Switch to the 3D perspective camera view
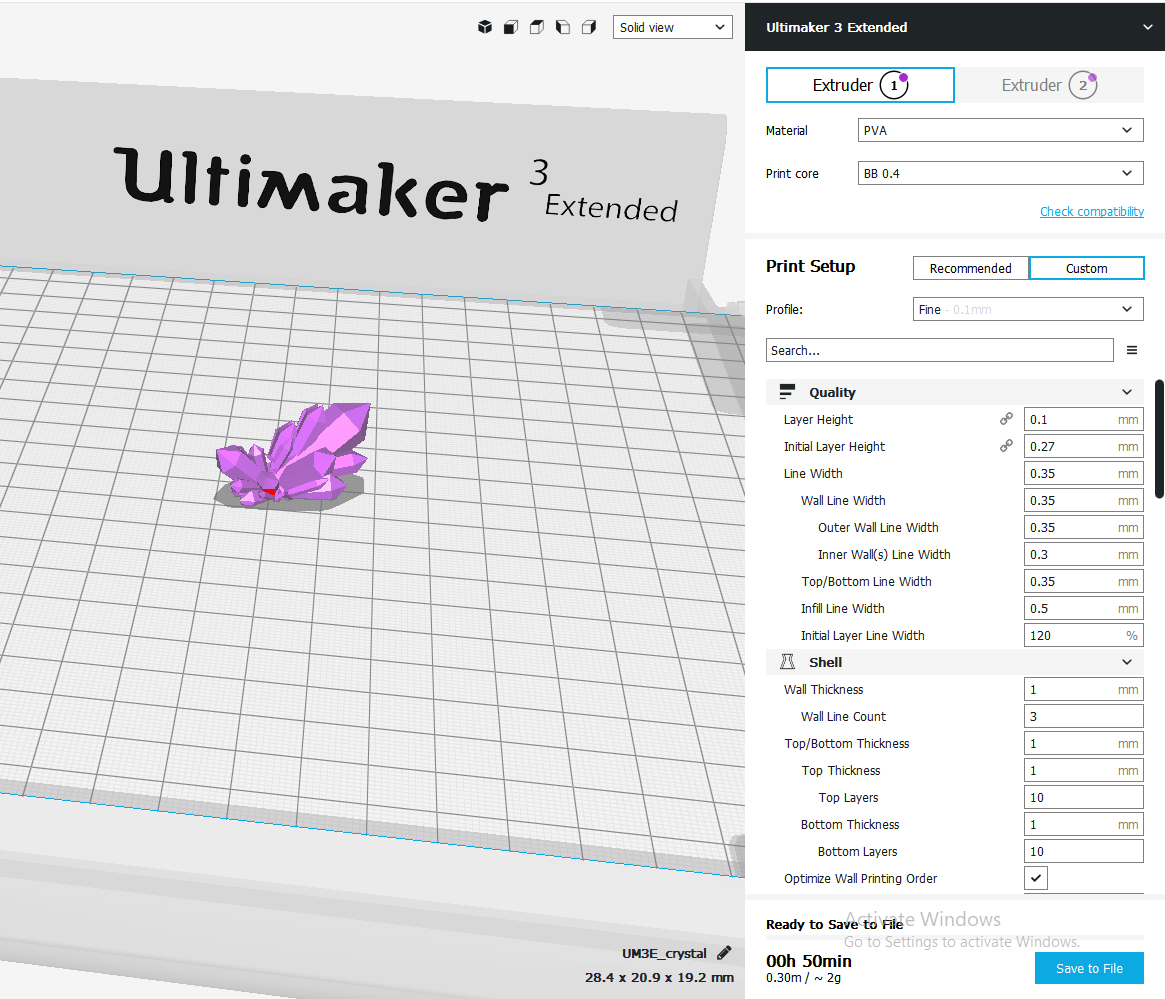Image resolution: width=1165 pixels, height=999 pixels. [484, 27]
